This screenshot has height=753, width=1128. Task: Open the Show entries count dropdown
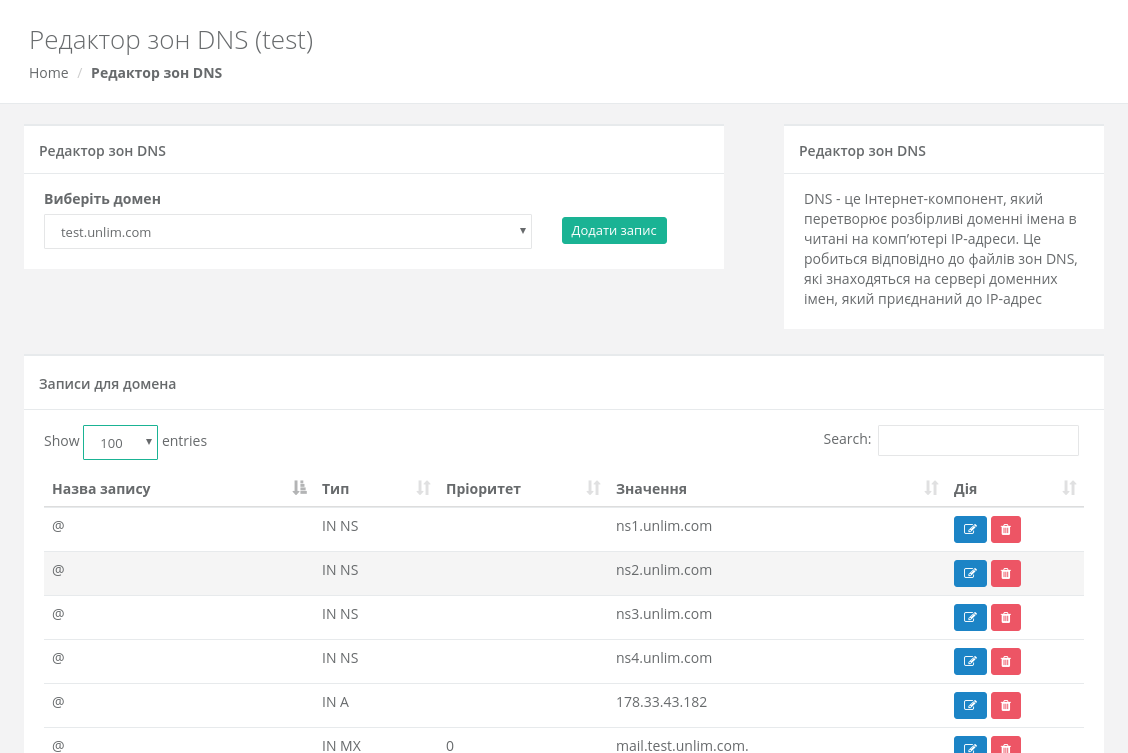click(x=120, y=442)
